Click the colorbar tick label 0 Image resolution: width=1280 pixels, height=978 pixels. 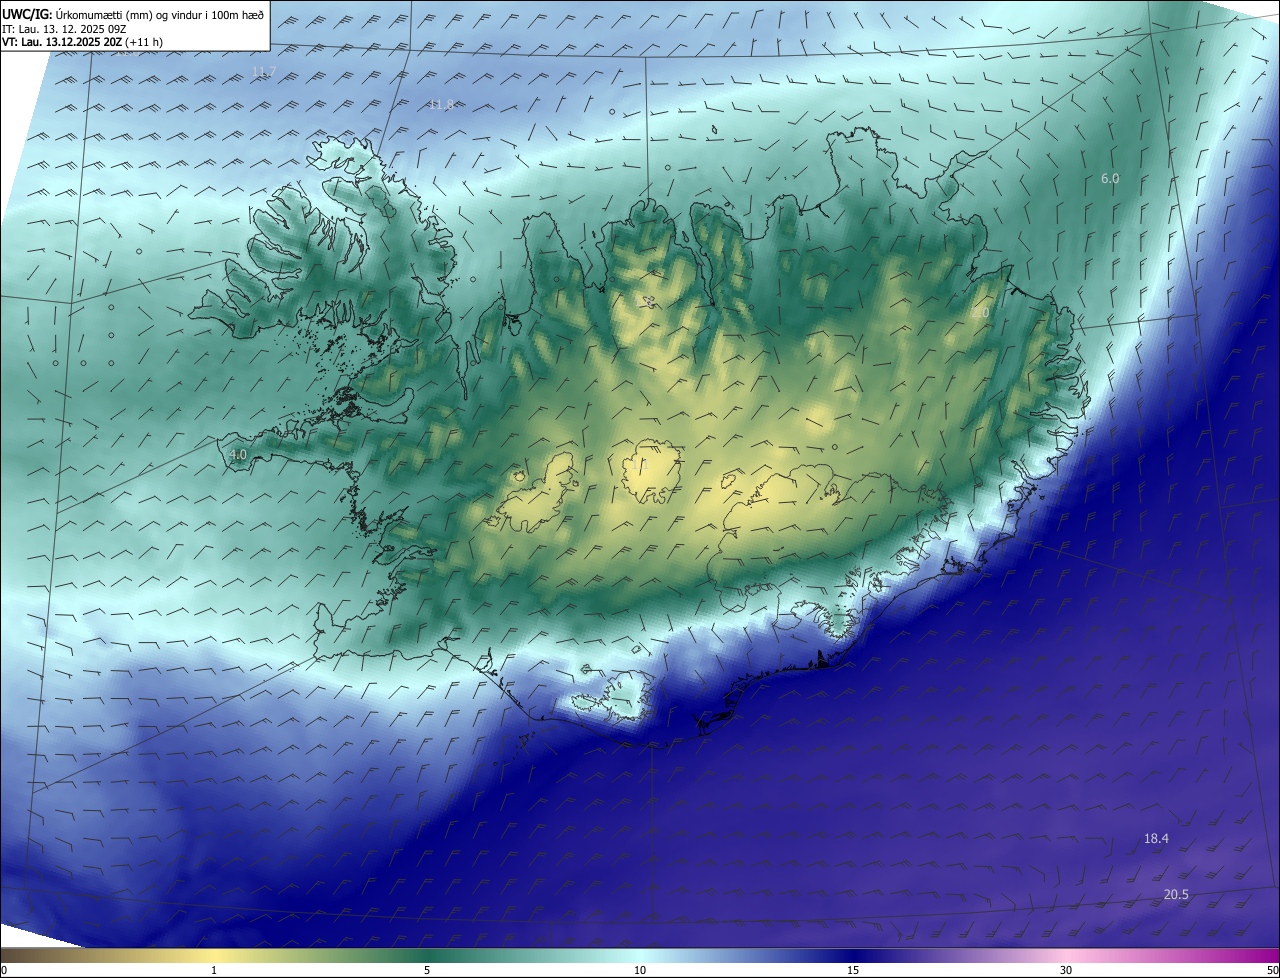4,970
